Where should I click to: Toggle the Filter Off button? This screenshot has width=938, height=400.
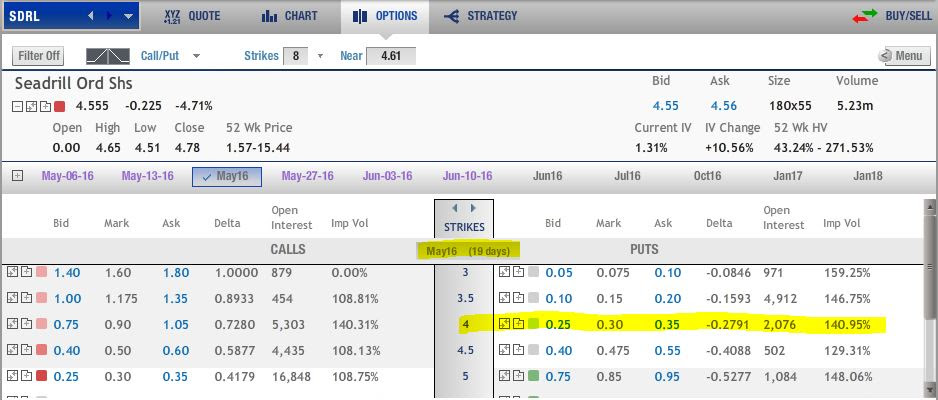point(39,56)
